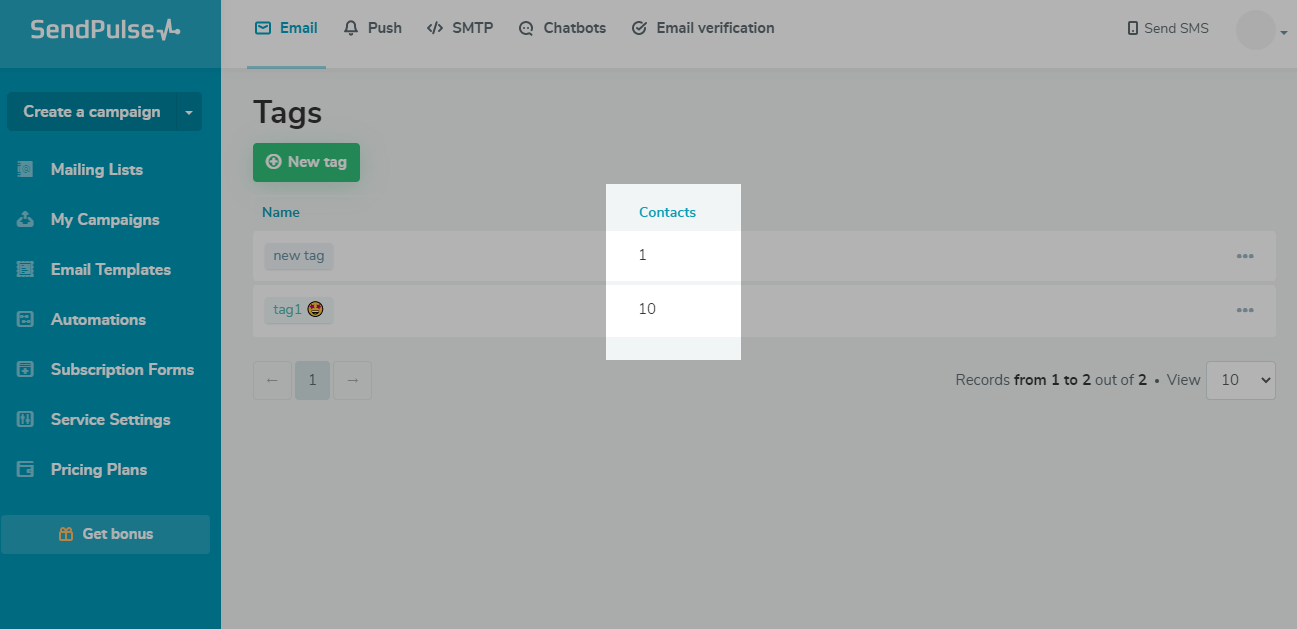Open the View records per page dropdown
Screen dimensions: 1297x629
(x=1241, y=380)
